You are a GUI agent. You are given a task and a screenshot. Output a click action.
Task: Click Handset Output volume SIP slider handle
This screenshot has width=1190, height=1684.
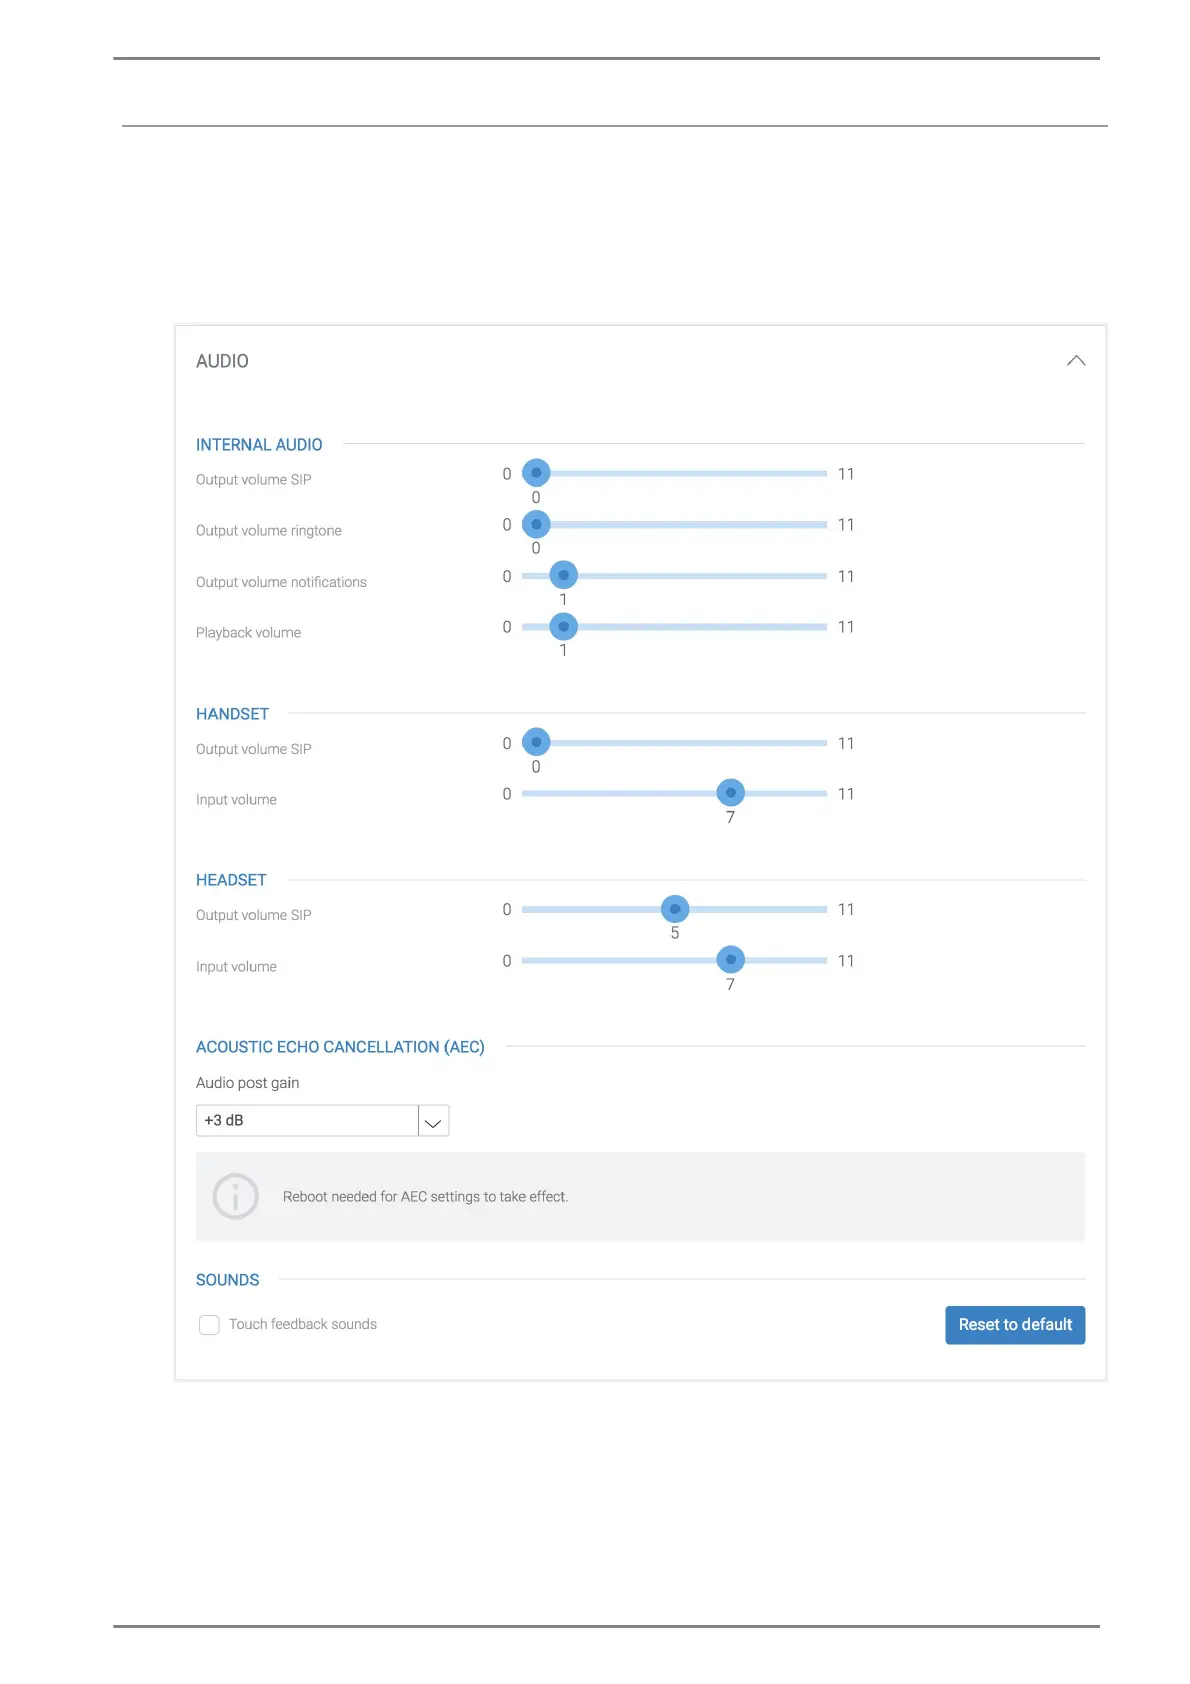coord(536,742)
